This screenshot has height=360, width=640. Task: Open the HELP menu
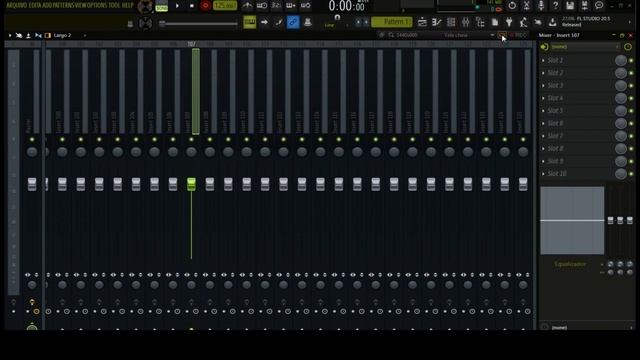(x=128, y=5)
